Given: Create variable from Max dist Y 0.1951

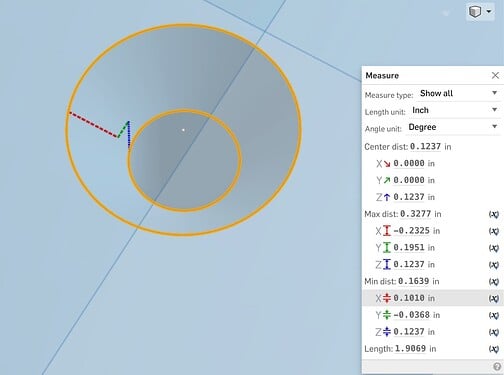Looking at the screenshot, I should (x=494, y=248).
